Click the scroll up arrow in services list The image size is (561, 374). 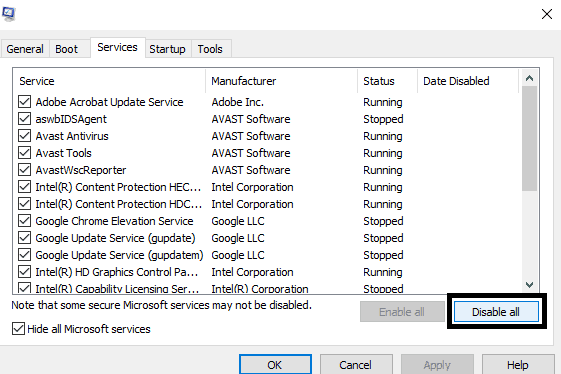click(530, 78)
